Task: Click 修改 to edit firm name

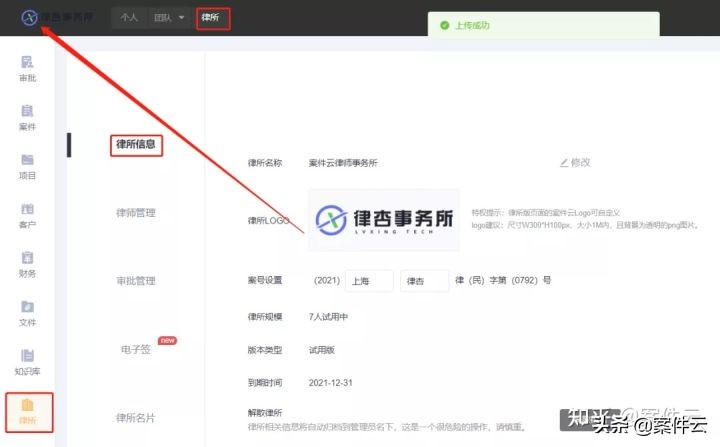Action: coord(580,163)
